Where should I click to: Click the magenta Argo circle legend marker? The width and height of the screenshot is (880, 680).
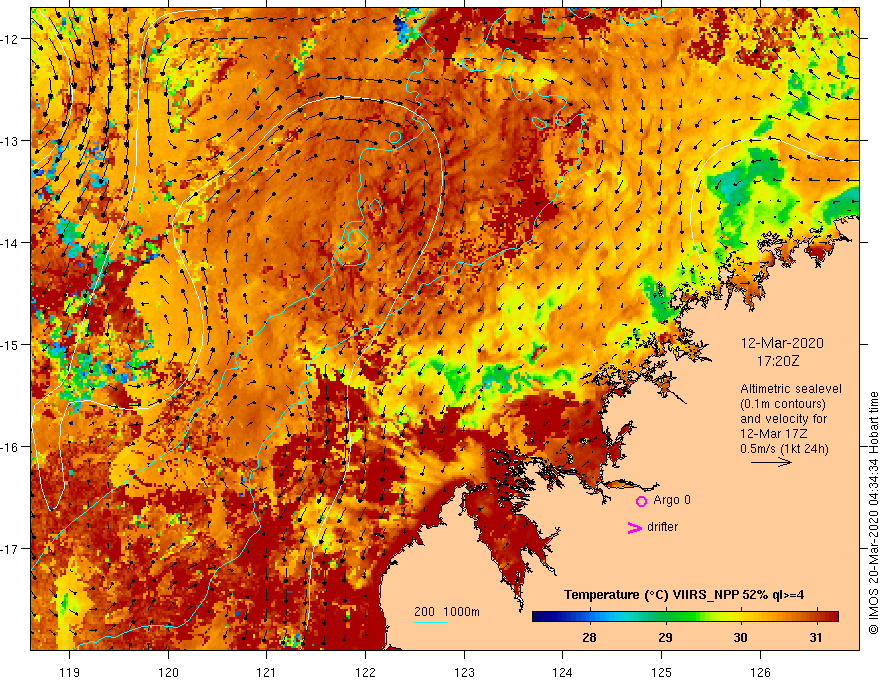[x=641, y=501]
